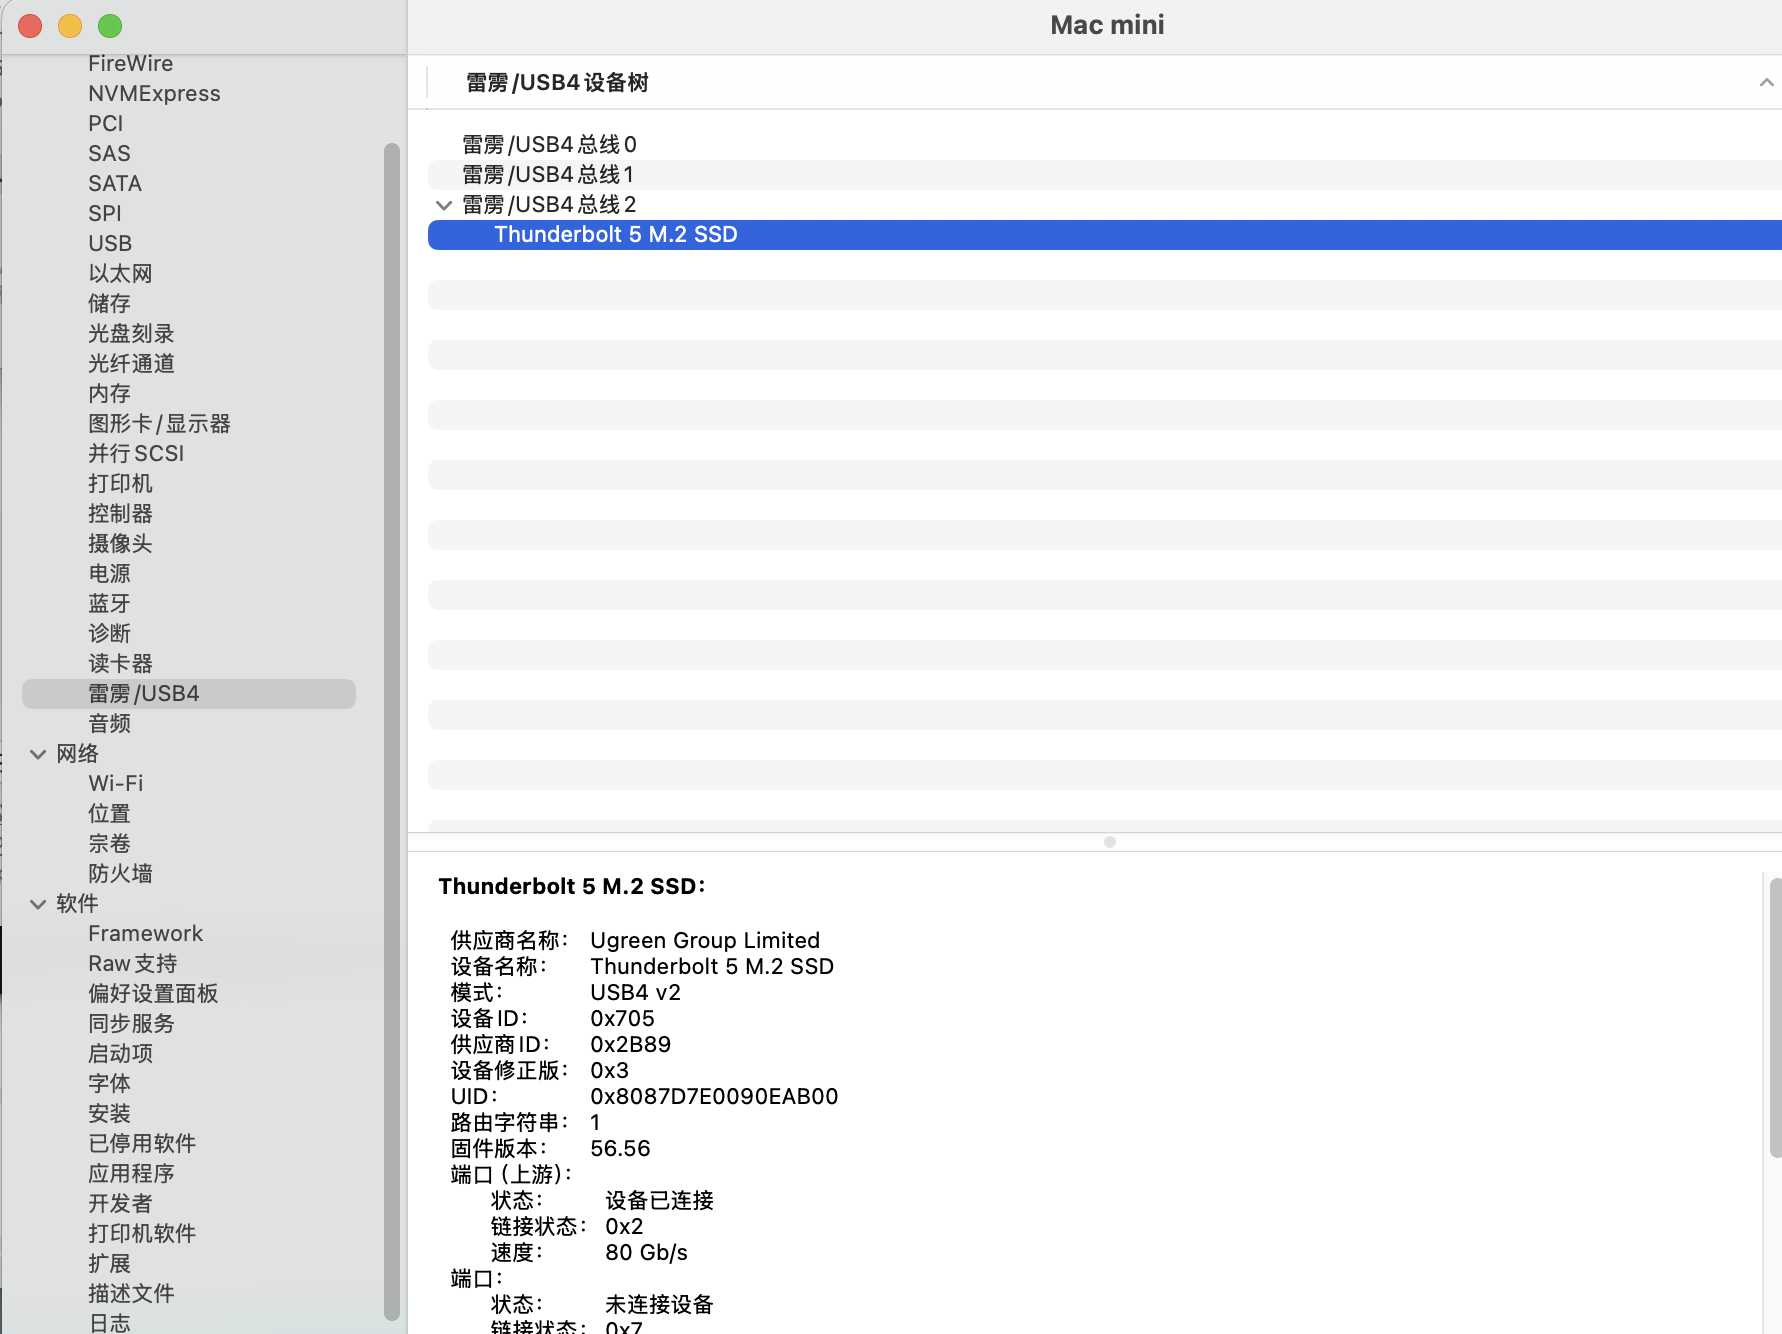Open 已停用软件 in the sidebar
Screen dimensions: 1782x1334
[x=142, y=1144]
